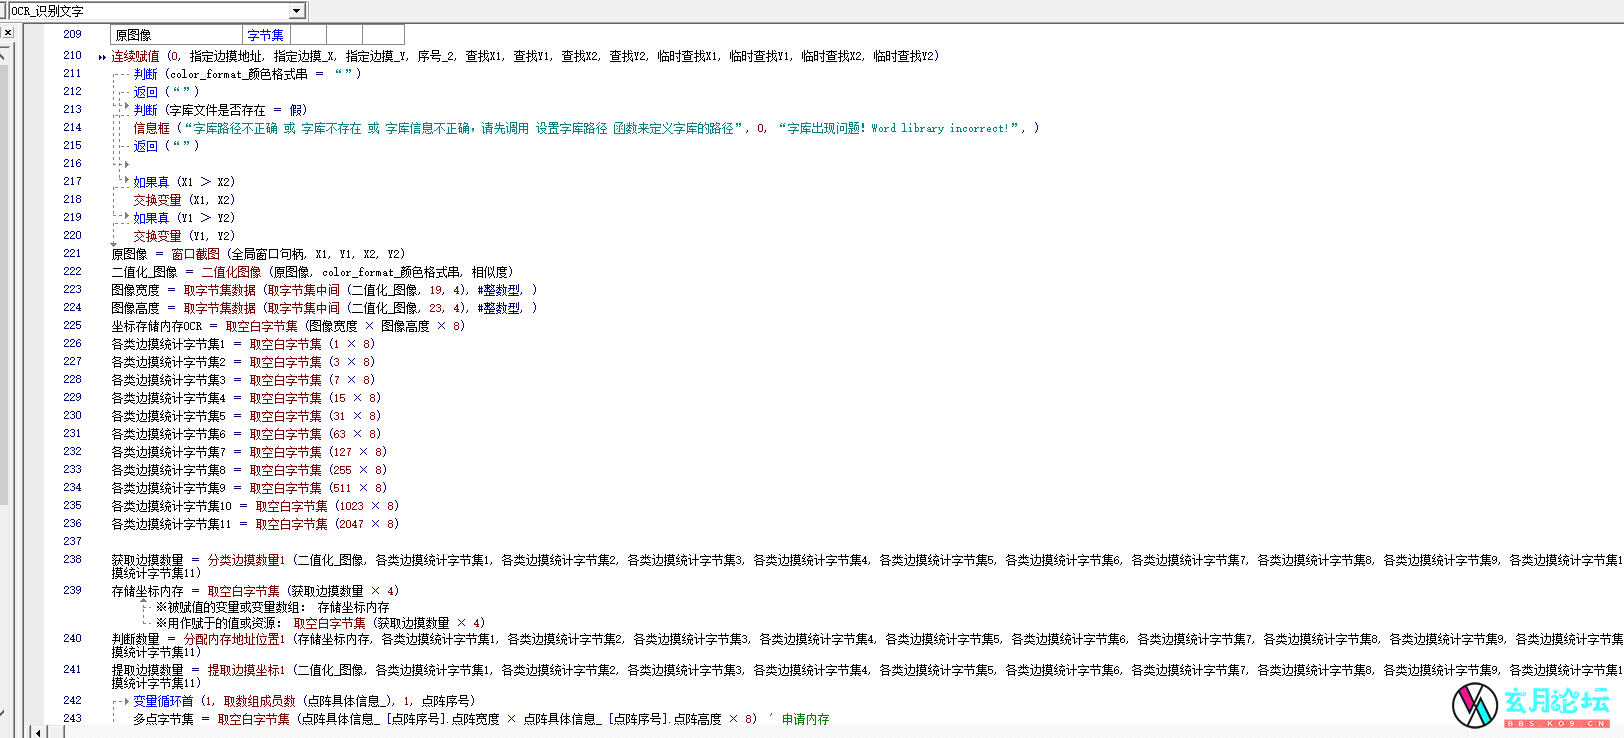Click 各类边摸统计字节集9 on line 234
Screen dimensions: 1624x738
pyautogui.click(x=169, y=488)
